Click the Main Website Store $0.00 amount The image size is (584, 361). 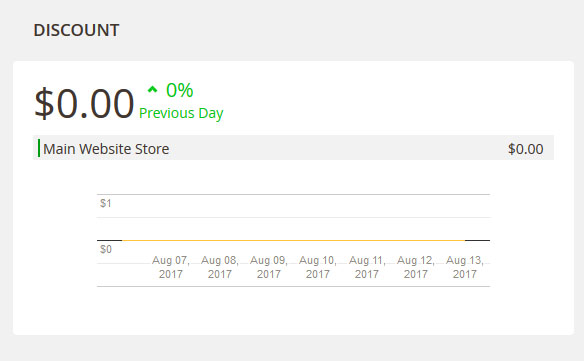(526, 149)
